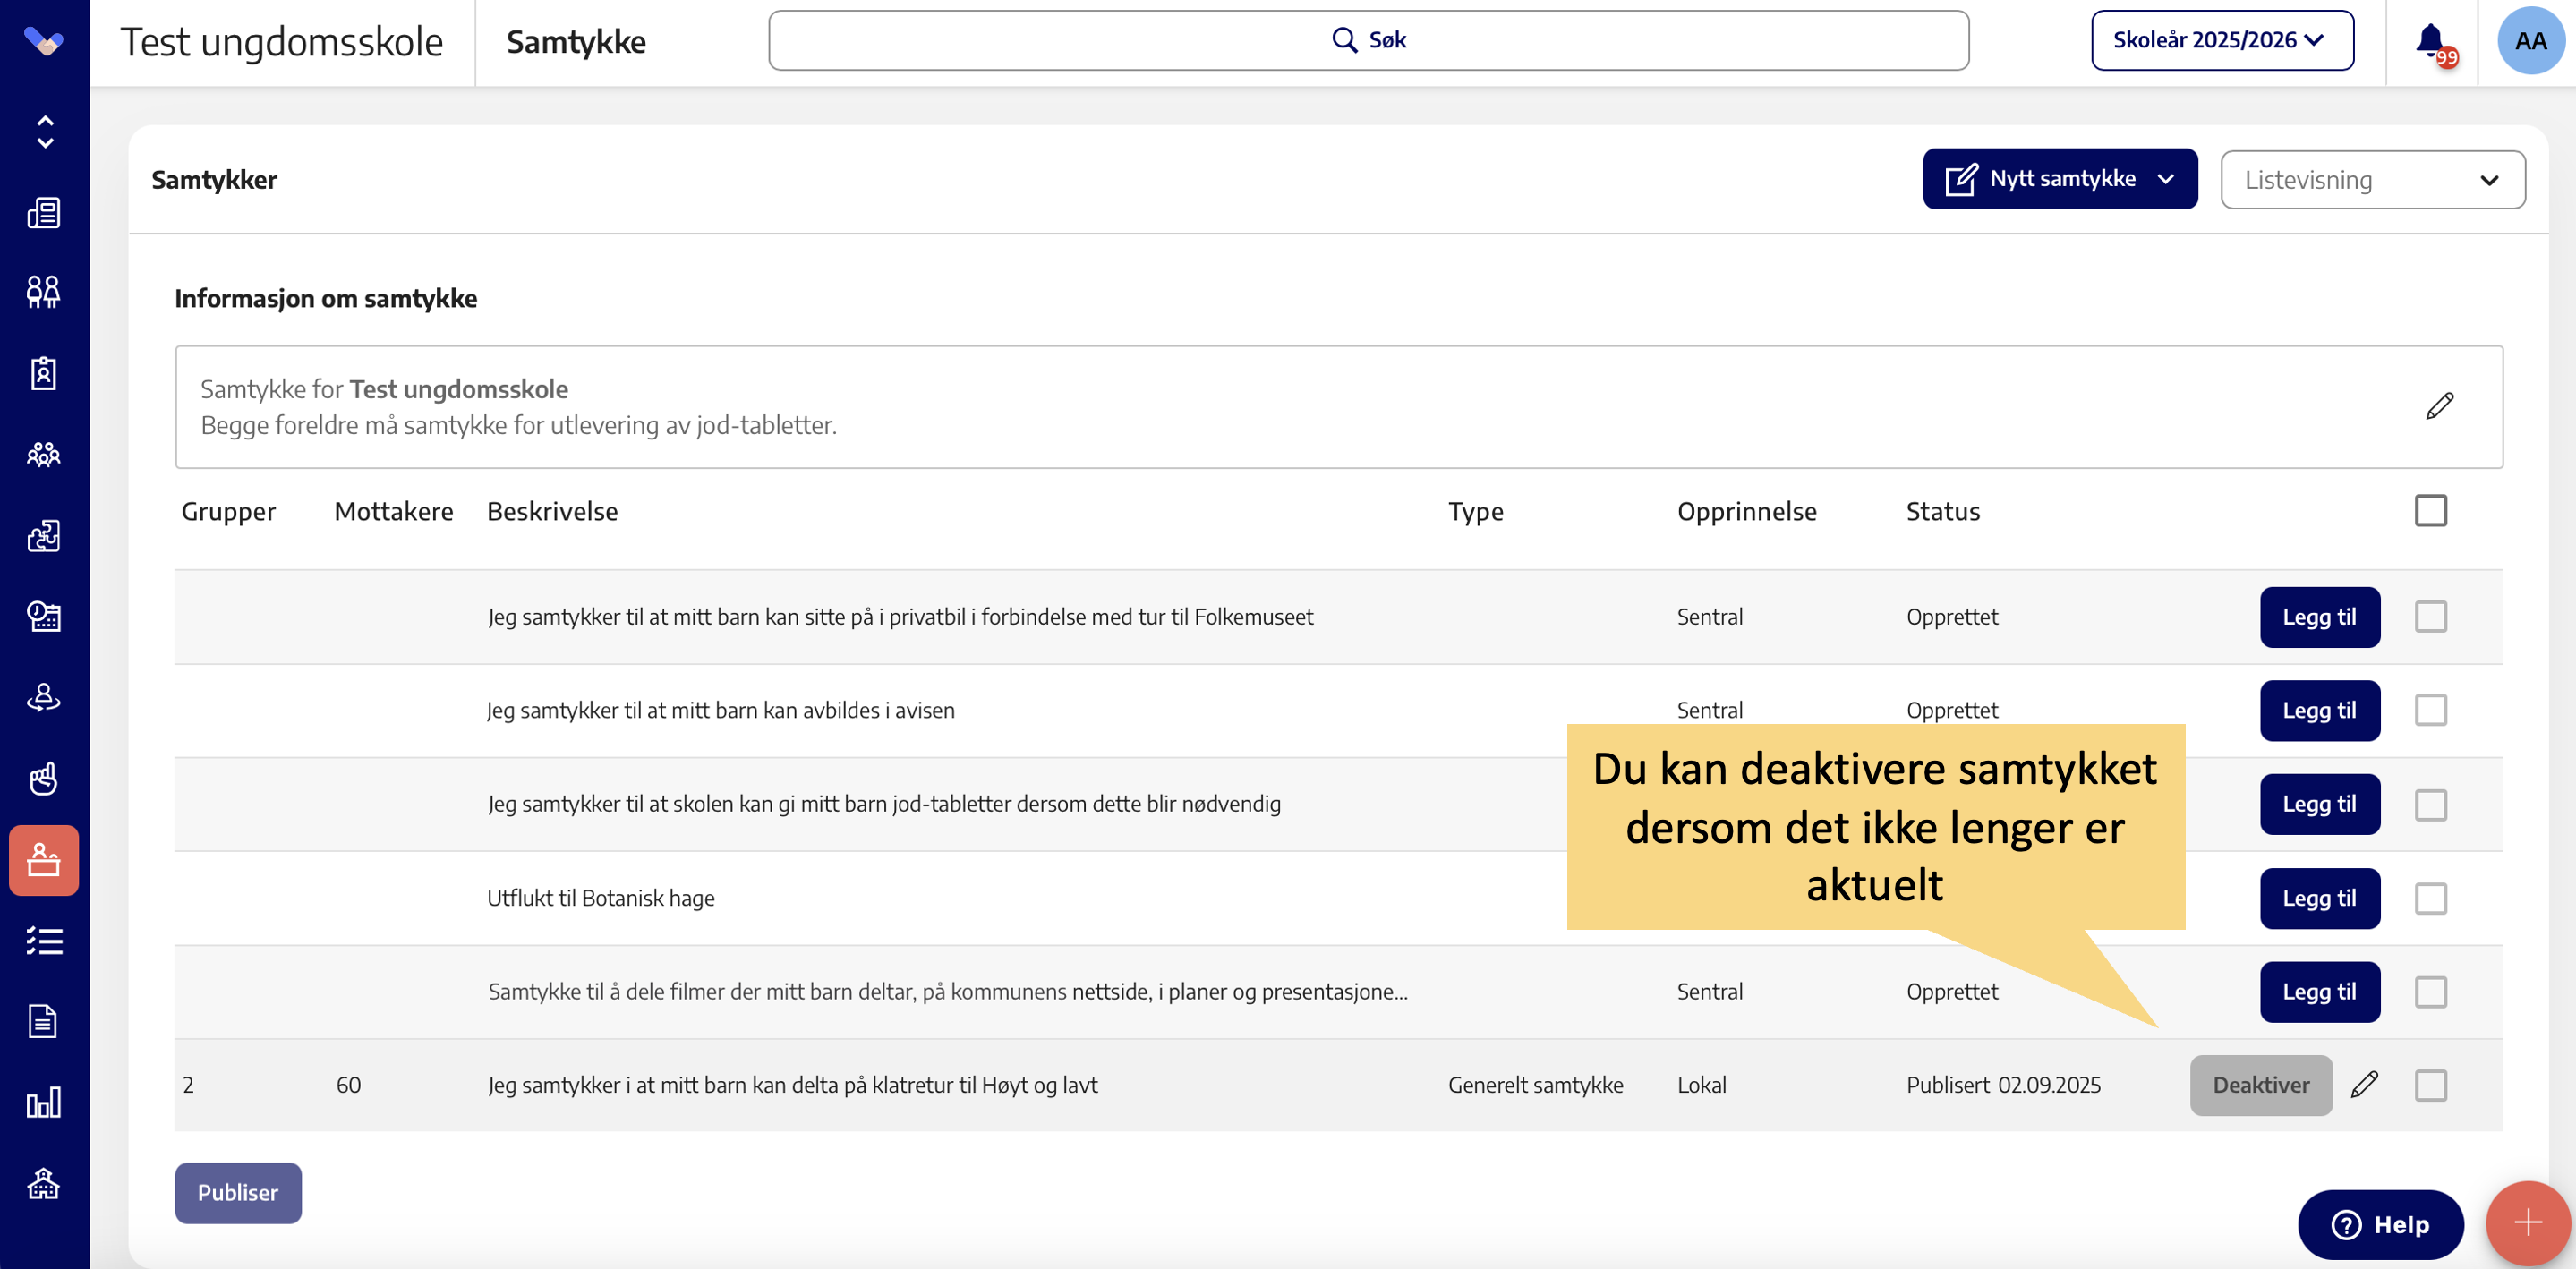Expand the Nytt samtykke dropdown button

2060,179
